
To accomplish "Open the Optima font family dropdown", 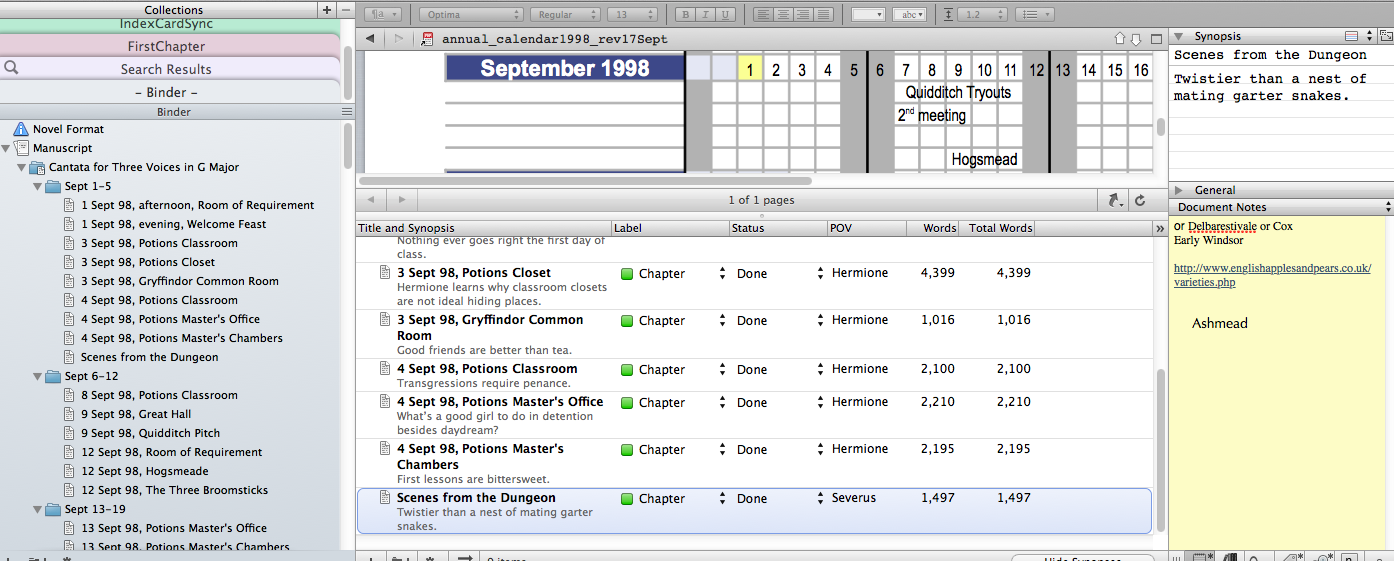I will pyautogui.click(x=471, y=14).
